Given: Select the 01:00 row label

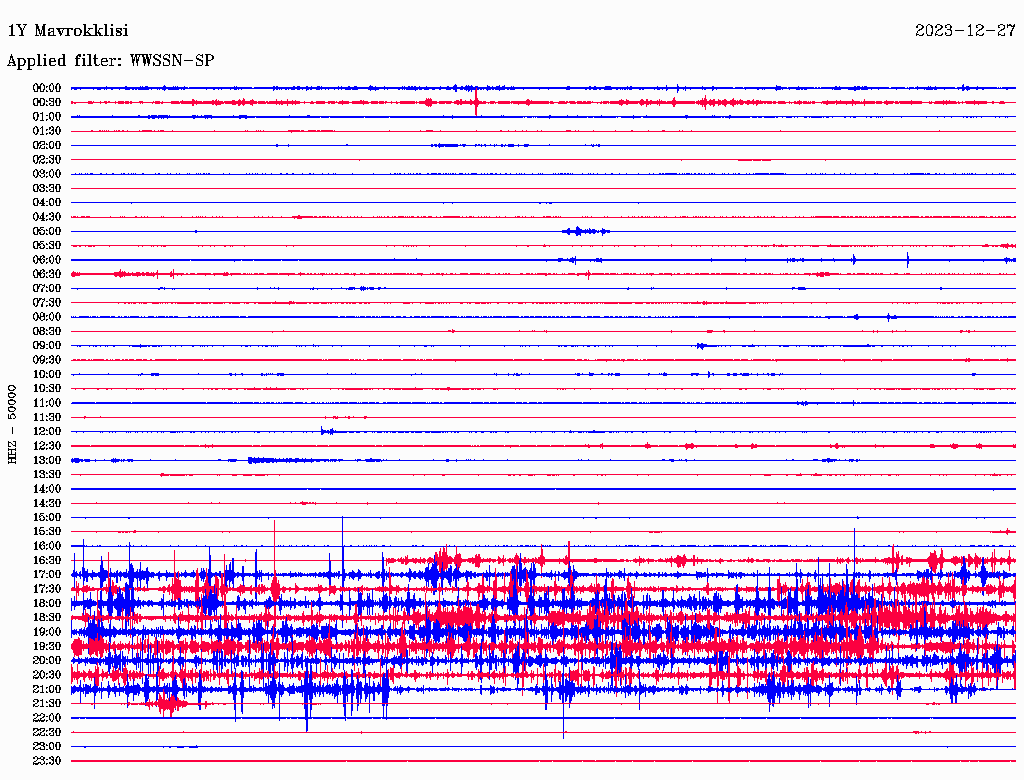Looking at the screenshot, I should [x=47, y=117].
